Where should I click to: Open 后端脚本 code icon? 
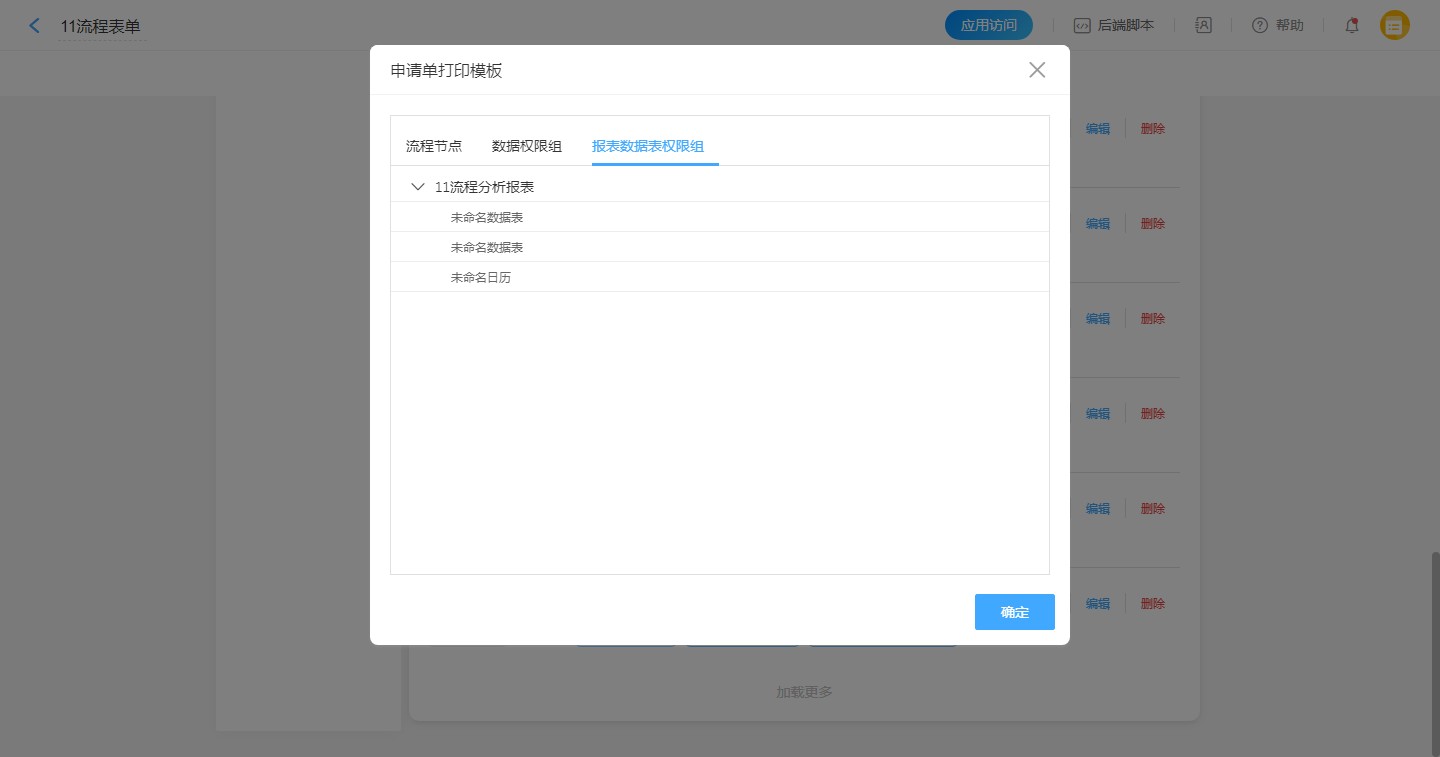1082,26
